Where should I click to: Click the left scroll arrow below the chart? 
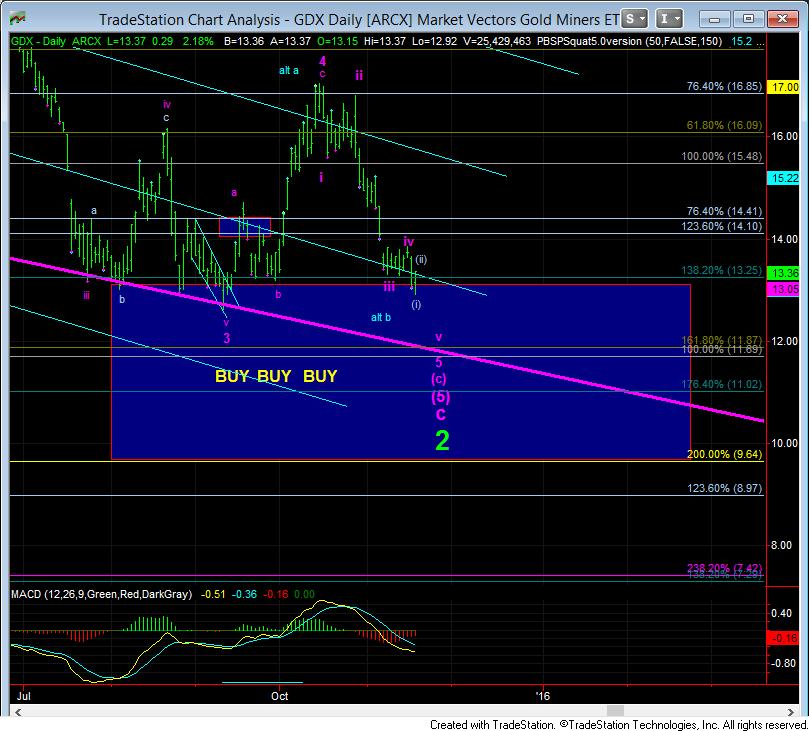point(18,712)
